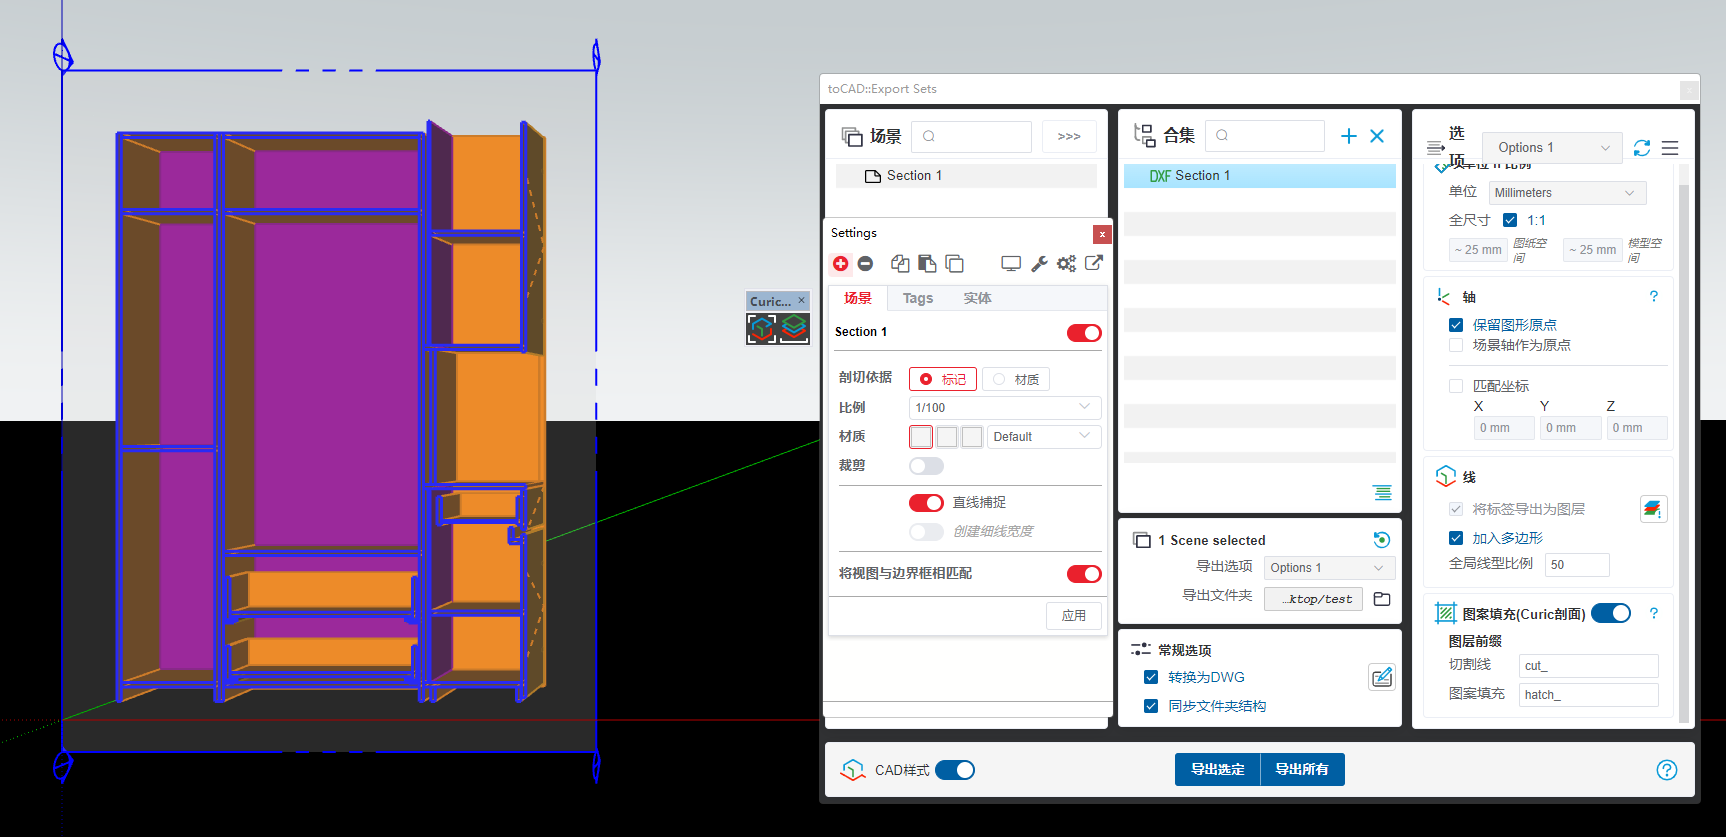Click the wrench icon in Settings toolbar
Screen dimensions: 1726x837
pos(1039,264)
